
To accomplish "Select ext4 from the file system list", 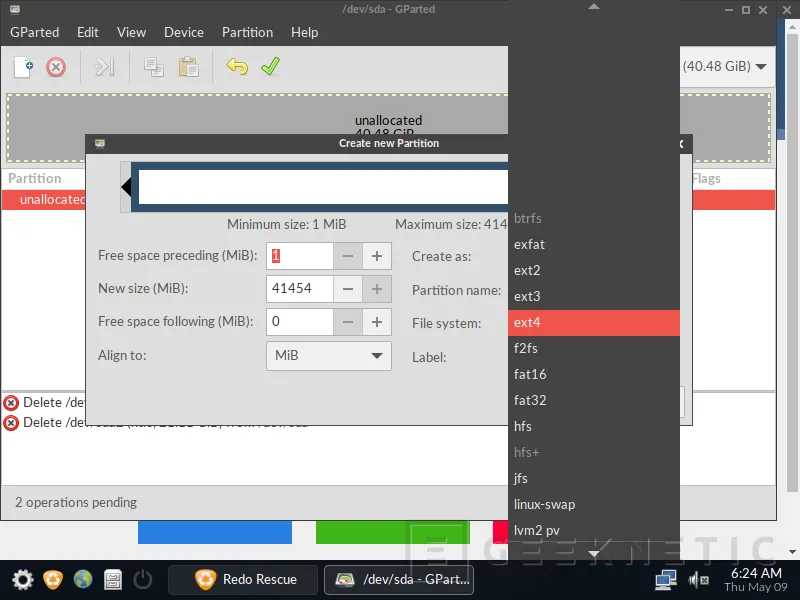I will click(594, 323).
